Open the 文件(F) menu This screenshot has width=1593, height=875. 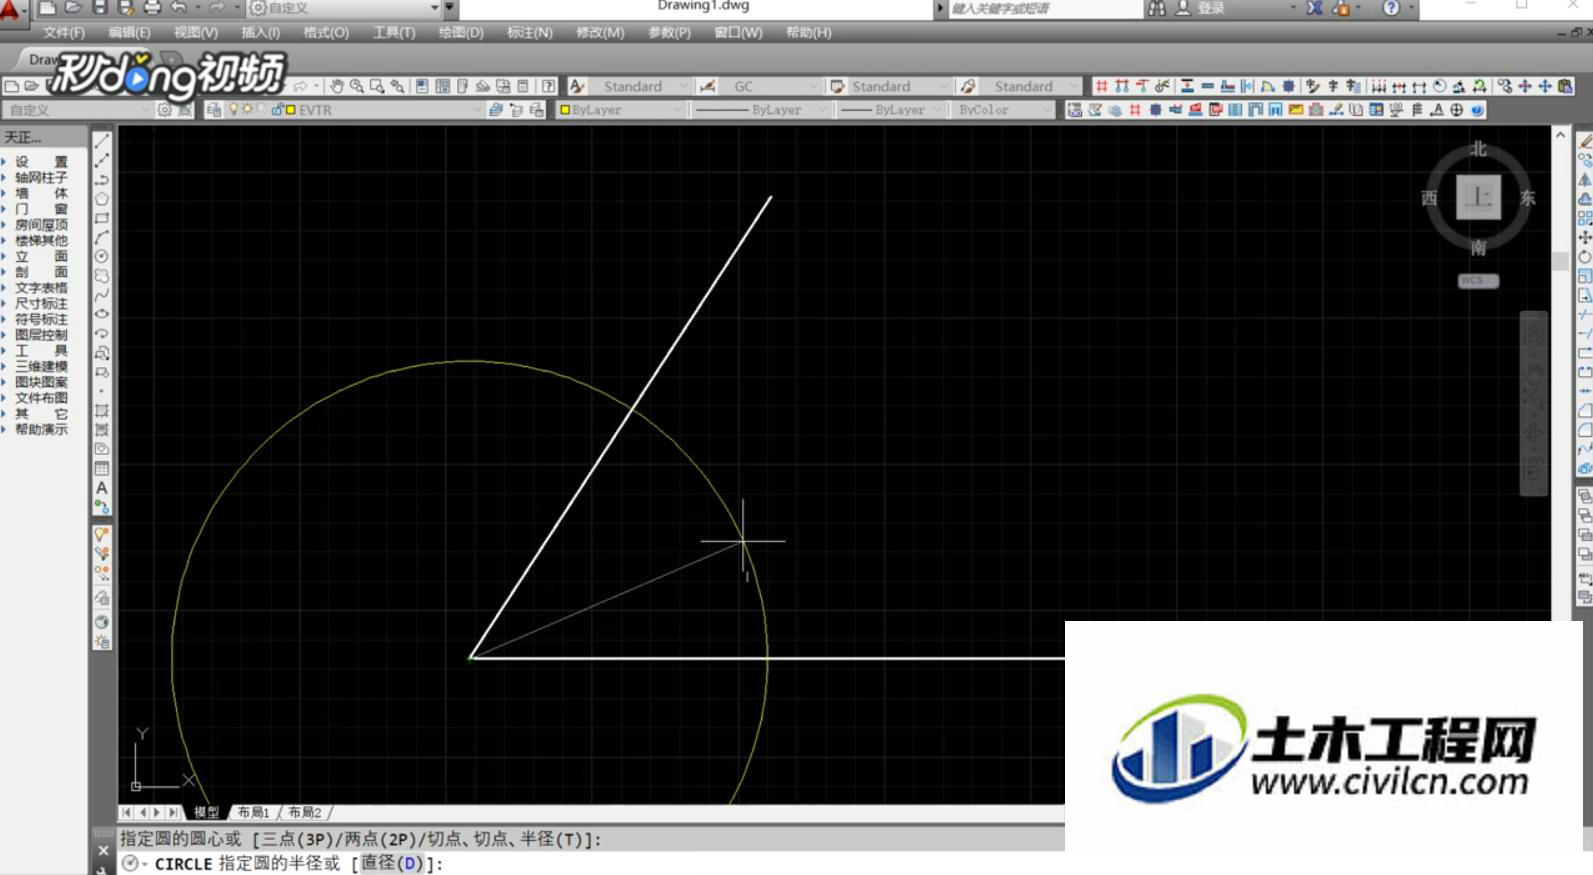pyautogui.click(x=64, y=32)
